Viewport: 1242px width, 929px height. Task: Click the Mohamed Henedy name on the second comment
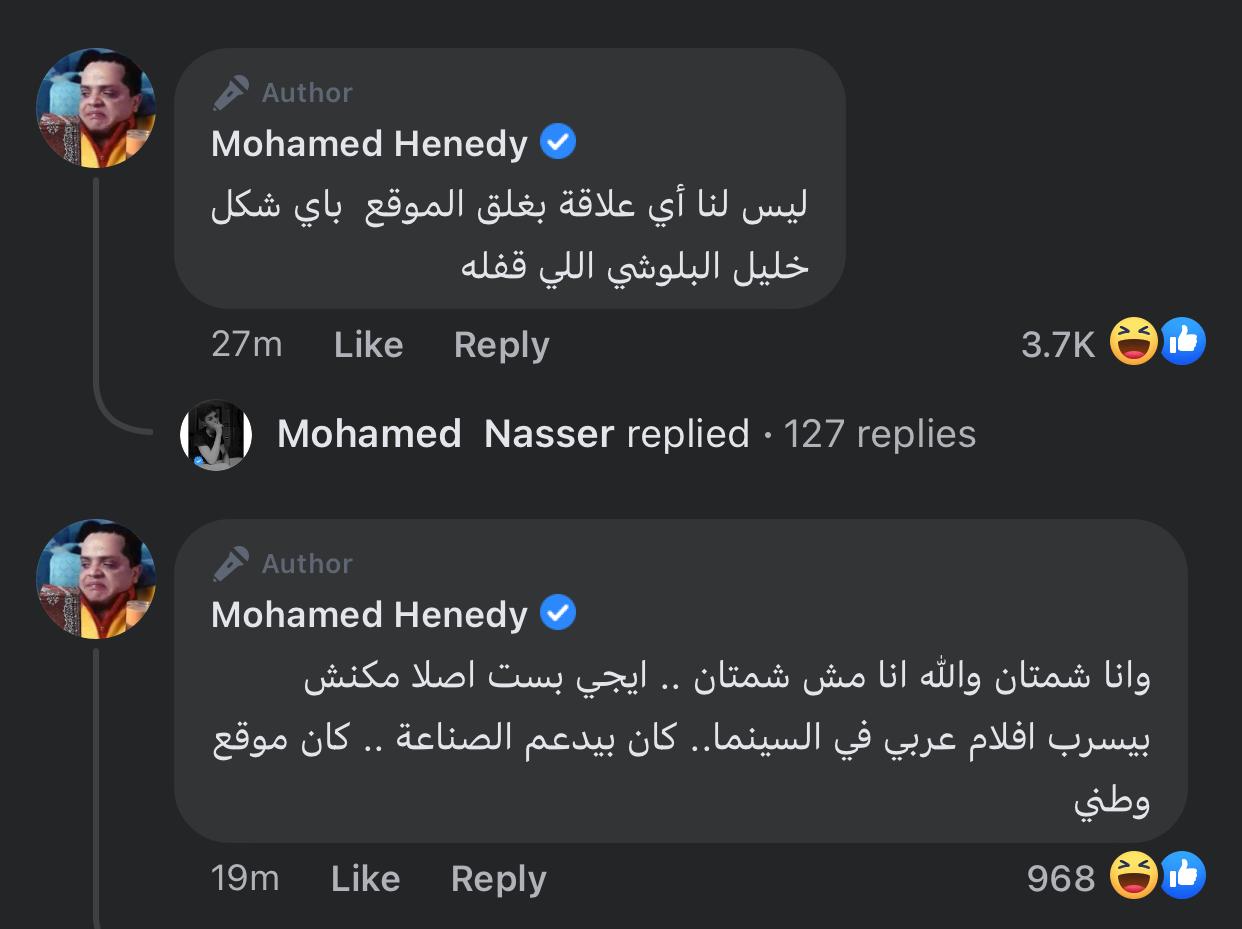[369, 614]
